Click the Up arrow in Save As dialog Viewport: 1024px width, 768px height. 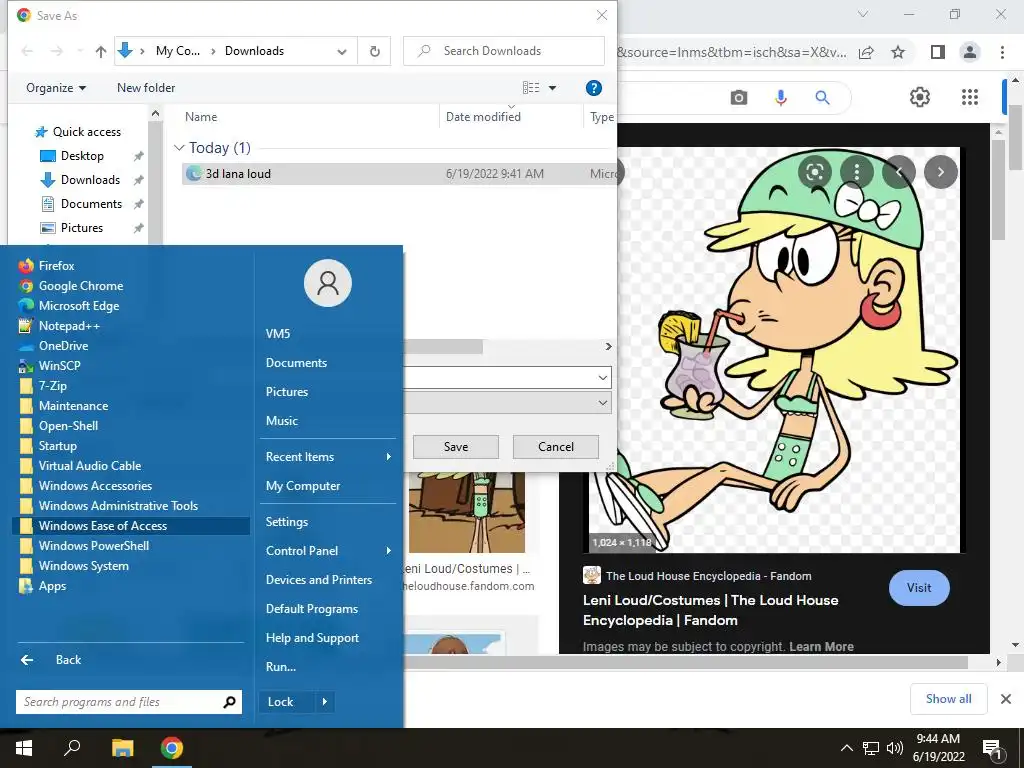point(101,52)
